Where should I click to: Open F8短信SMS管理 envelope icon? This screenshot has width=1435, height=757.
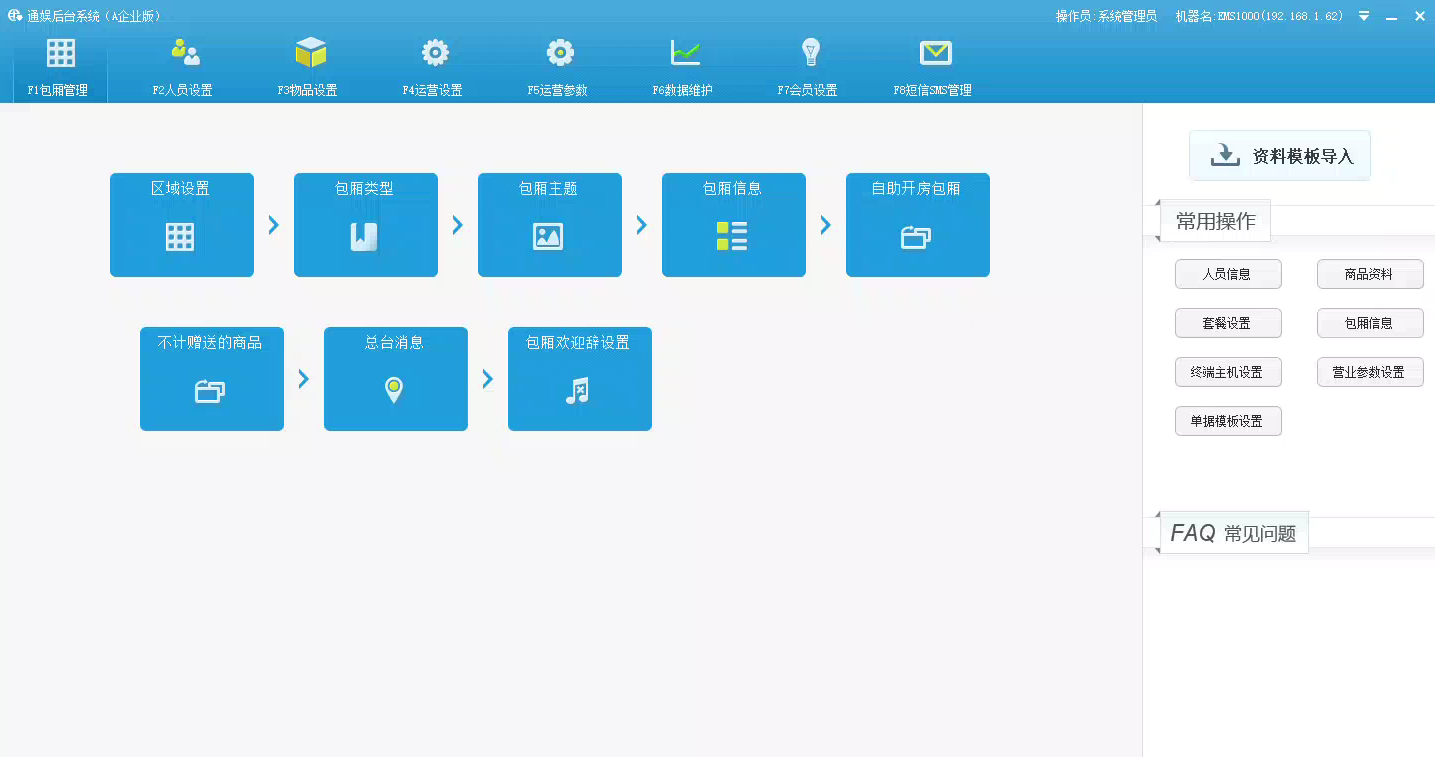(x=936, y=52)
